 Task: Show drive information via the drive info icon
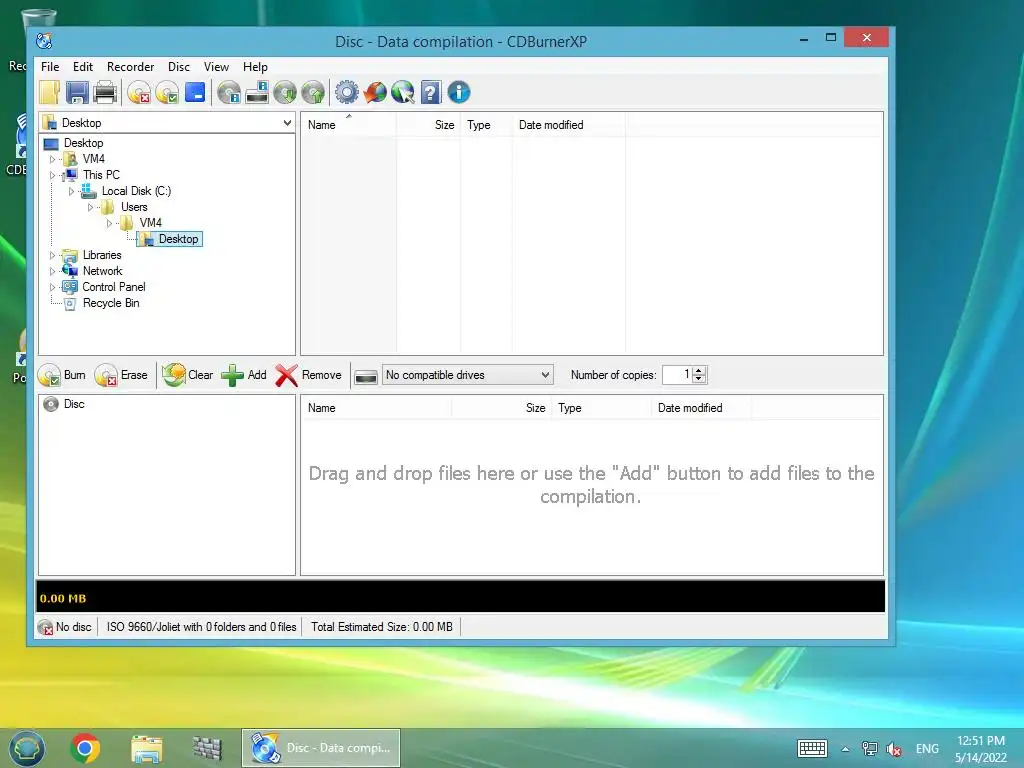(257, 93)
